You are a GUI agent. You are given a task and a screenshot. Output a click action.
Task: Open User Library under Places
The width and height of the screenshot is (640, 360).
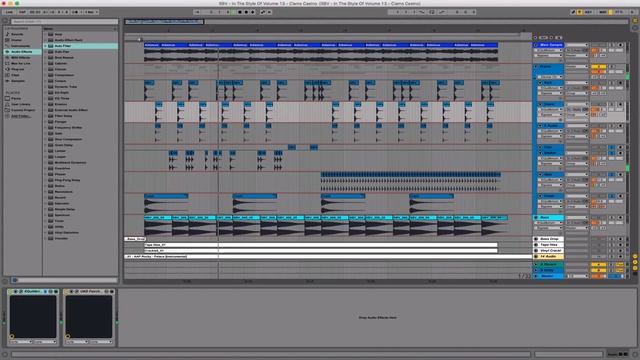click(x=22, y=104)
